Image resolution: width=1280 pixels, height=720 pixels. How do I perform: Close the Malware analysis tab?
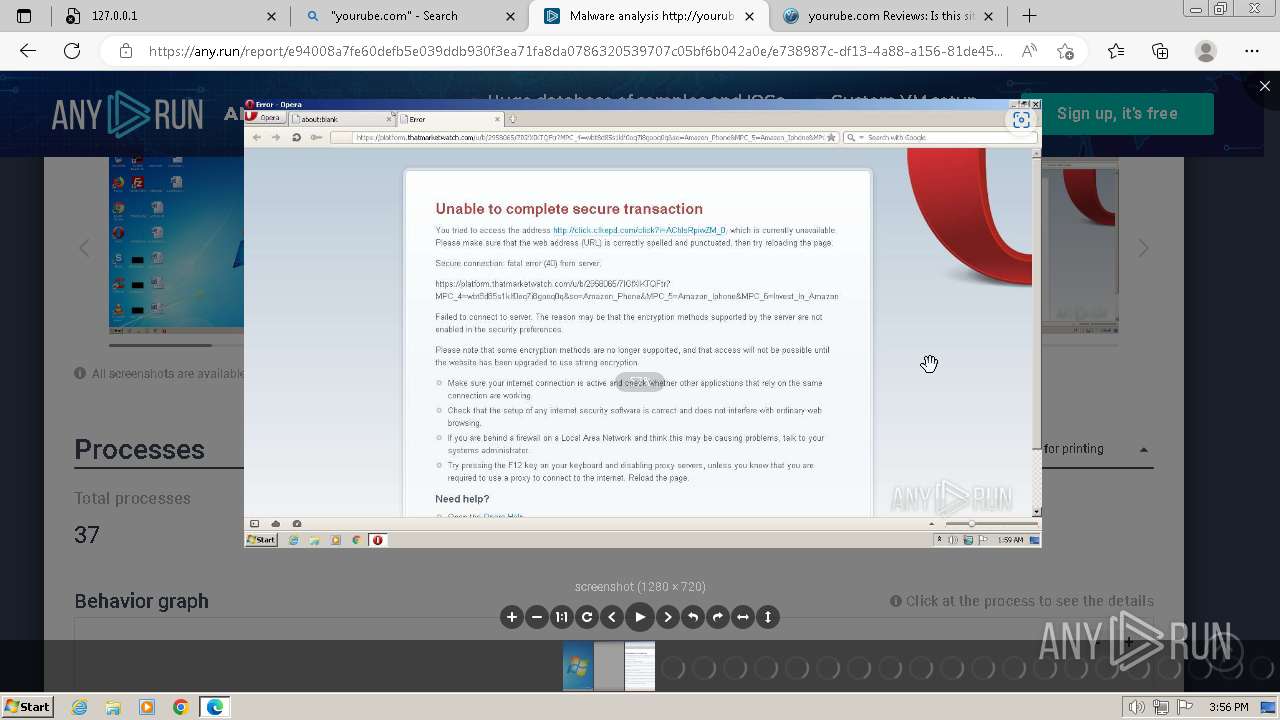(x=750, y=16)
